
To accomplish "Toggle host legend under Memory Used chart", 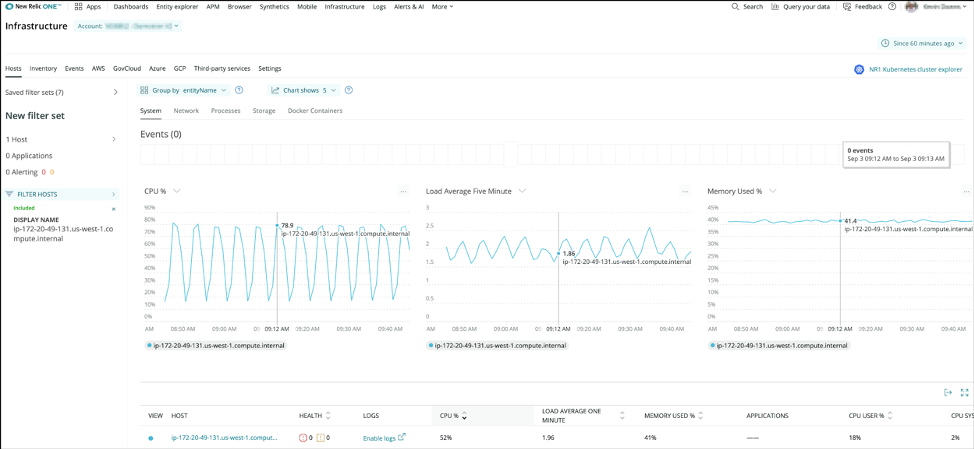I will coord(779,345).
